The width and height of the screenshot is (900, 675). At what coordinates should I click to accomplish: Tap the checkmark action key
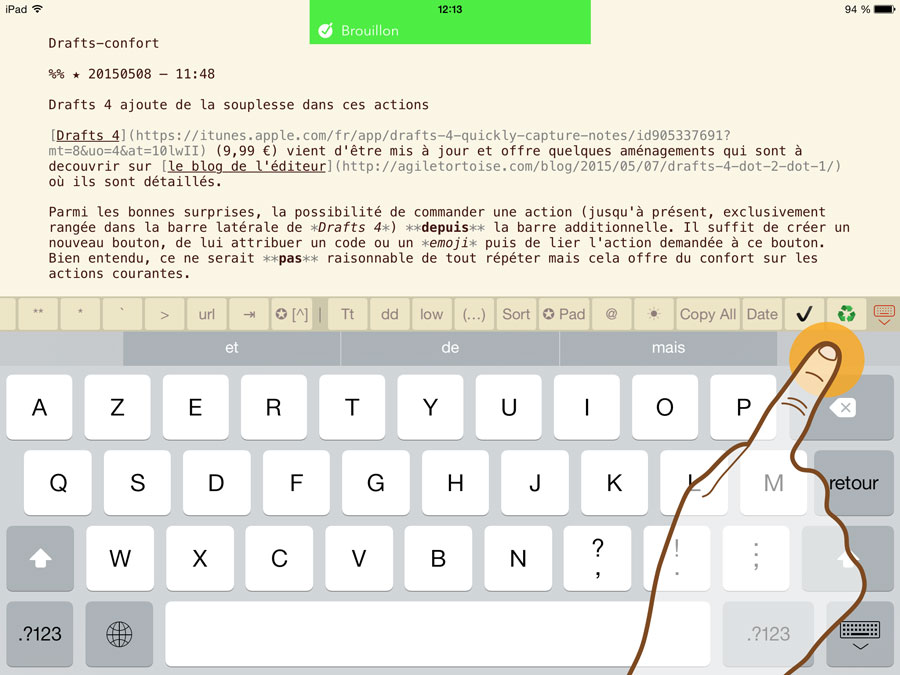pyautogui.click(x=803, y=314)
